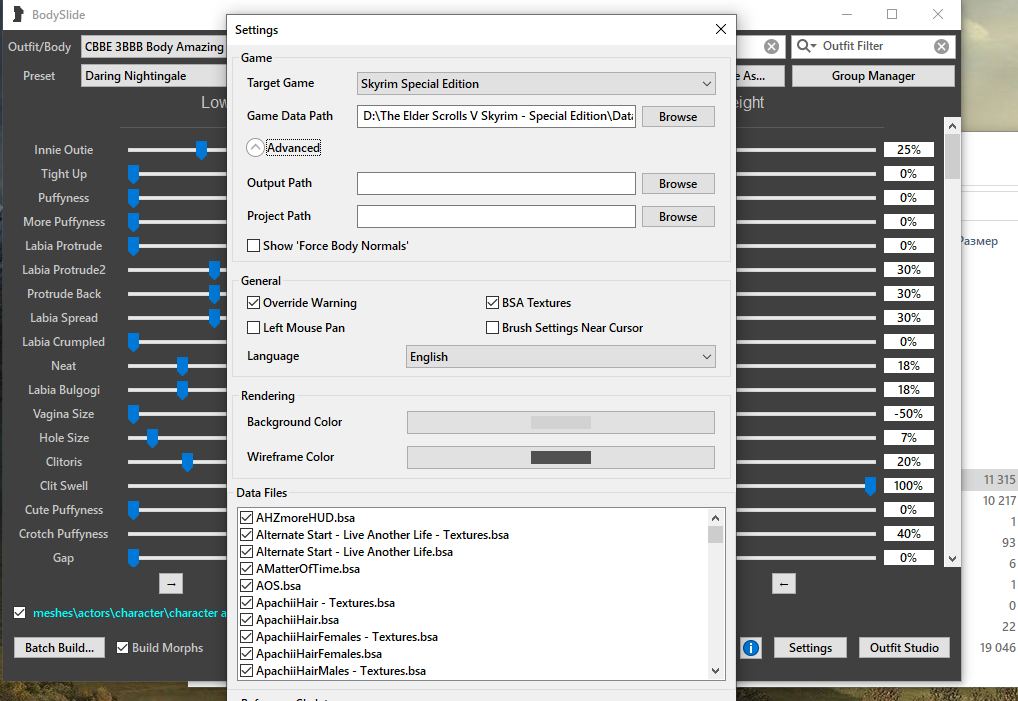Uncheck AHZmoreHUD.bsa in Data Files
Screen dimensions: 1018x701
click(x=246, y=518)
